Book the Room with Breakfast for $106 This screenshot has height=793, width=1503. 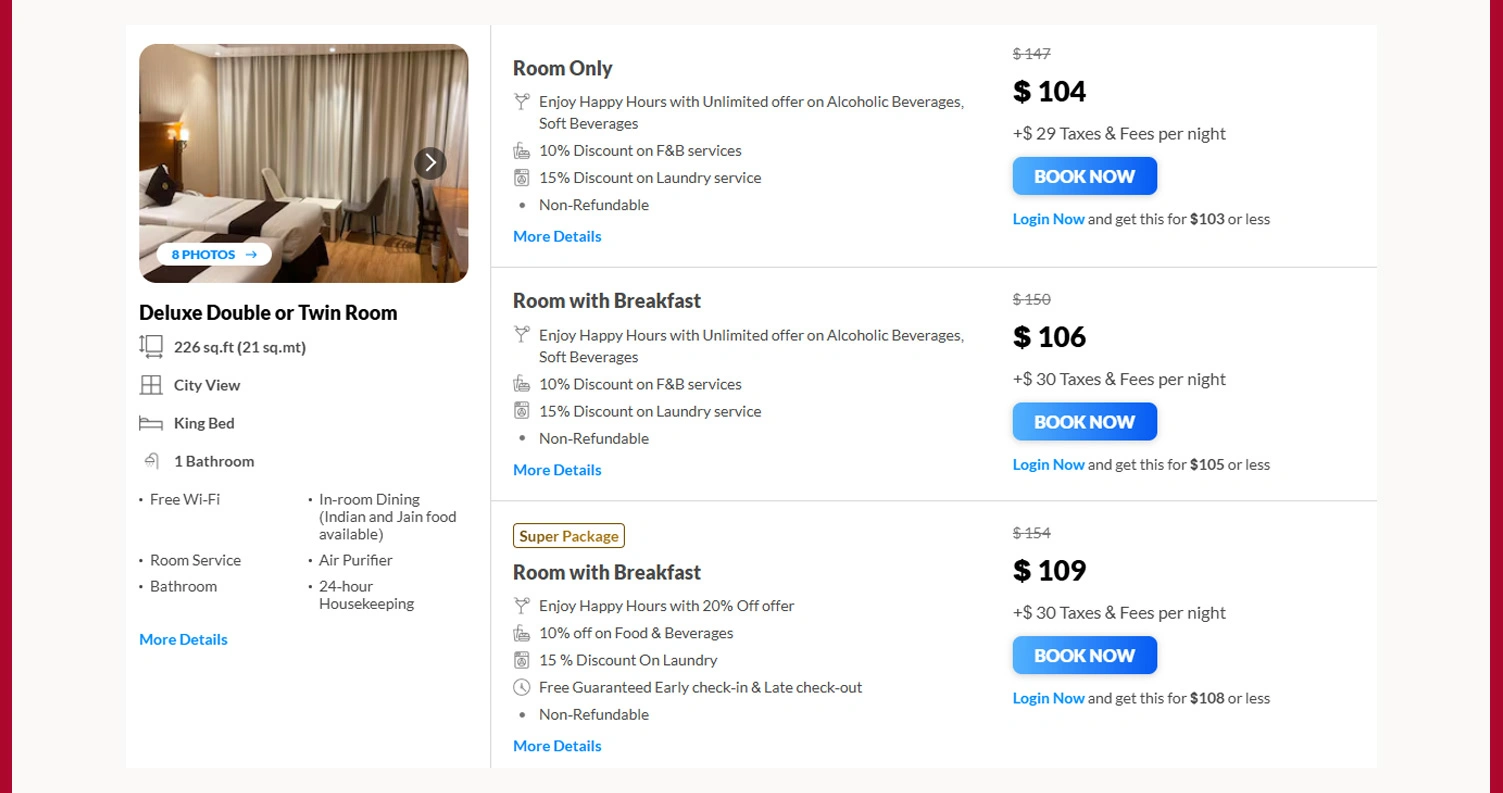[x=1084, y=421]
